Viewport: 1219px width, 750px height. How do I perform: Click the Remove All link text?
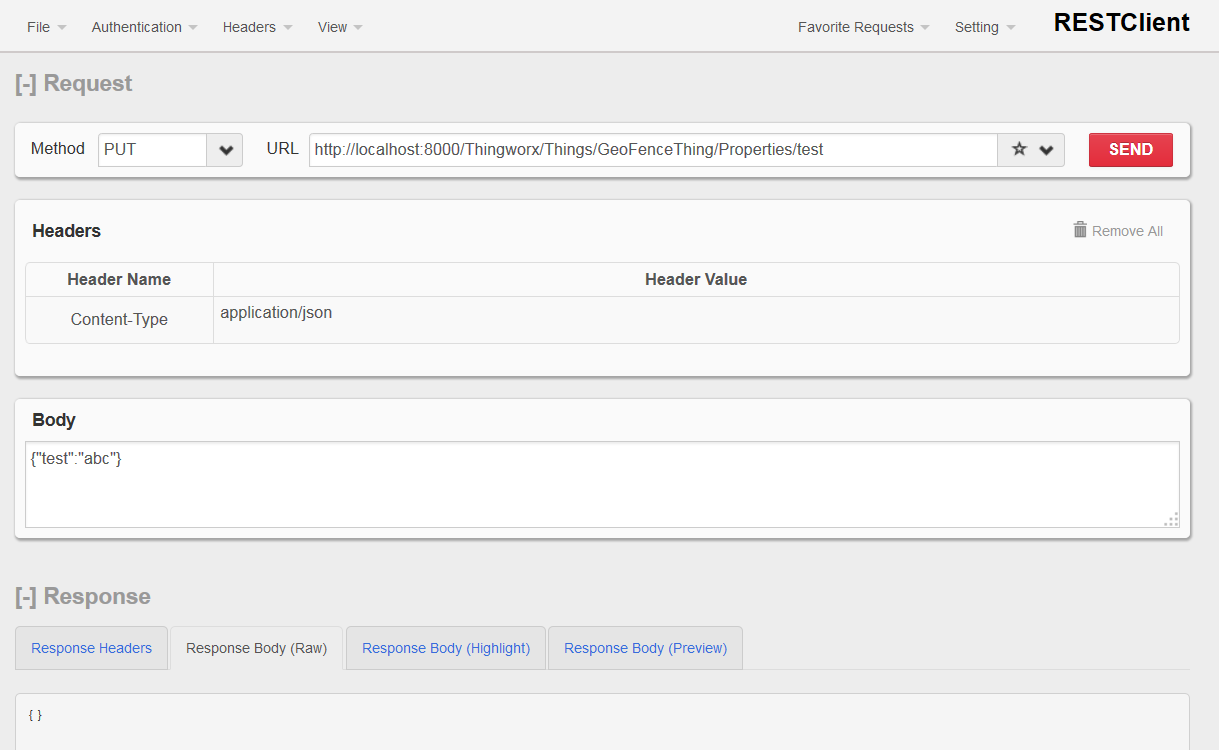coord(1127,231)
